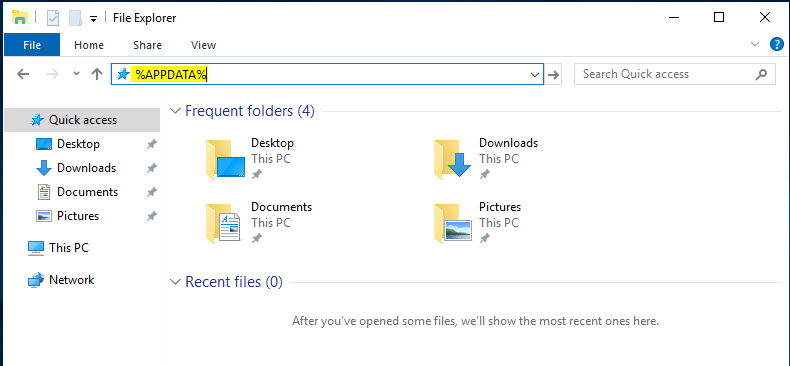The width and height of the screenshot is (790, 366).
Task: Click the Help question mark icon
Action: tap(776, 44)
